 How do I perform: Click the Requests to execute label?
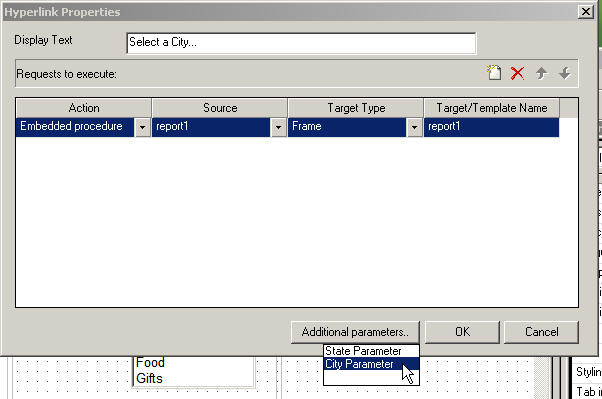(66, 74)
